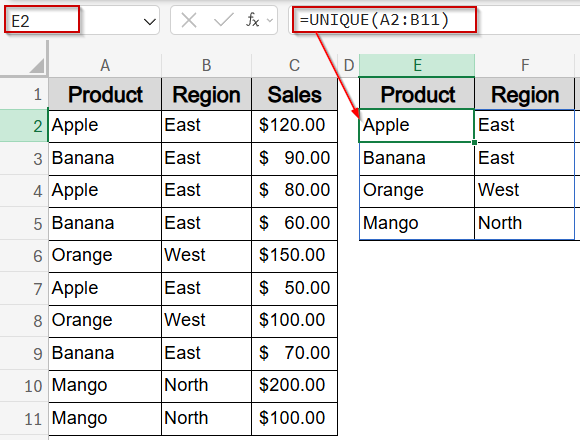580x440 pixels.
Task: Select row 6 header
Action: point(24,256)
